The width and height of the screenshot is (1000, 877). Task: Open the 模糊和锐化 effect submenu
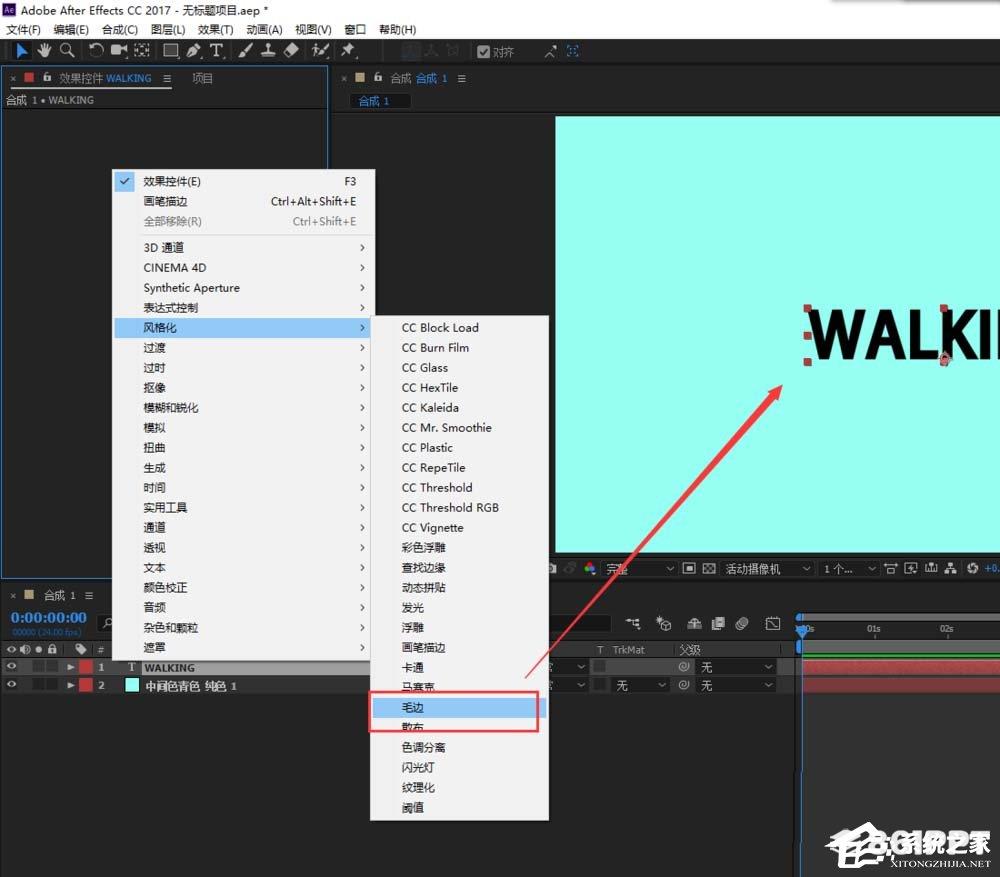tap(244, 408)
